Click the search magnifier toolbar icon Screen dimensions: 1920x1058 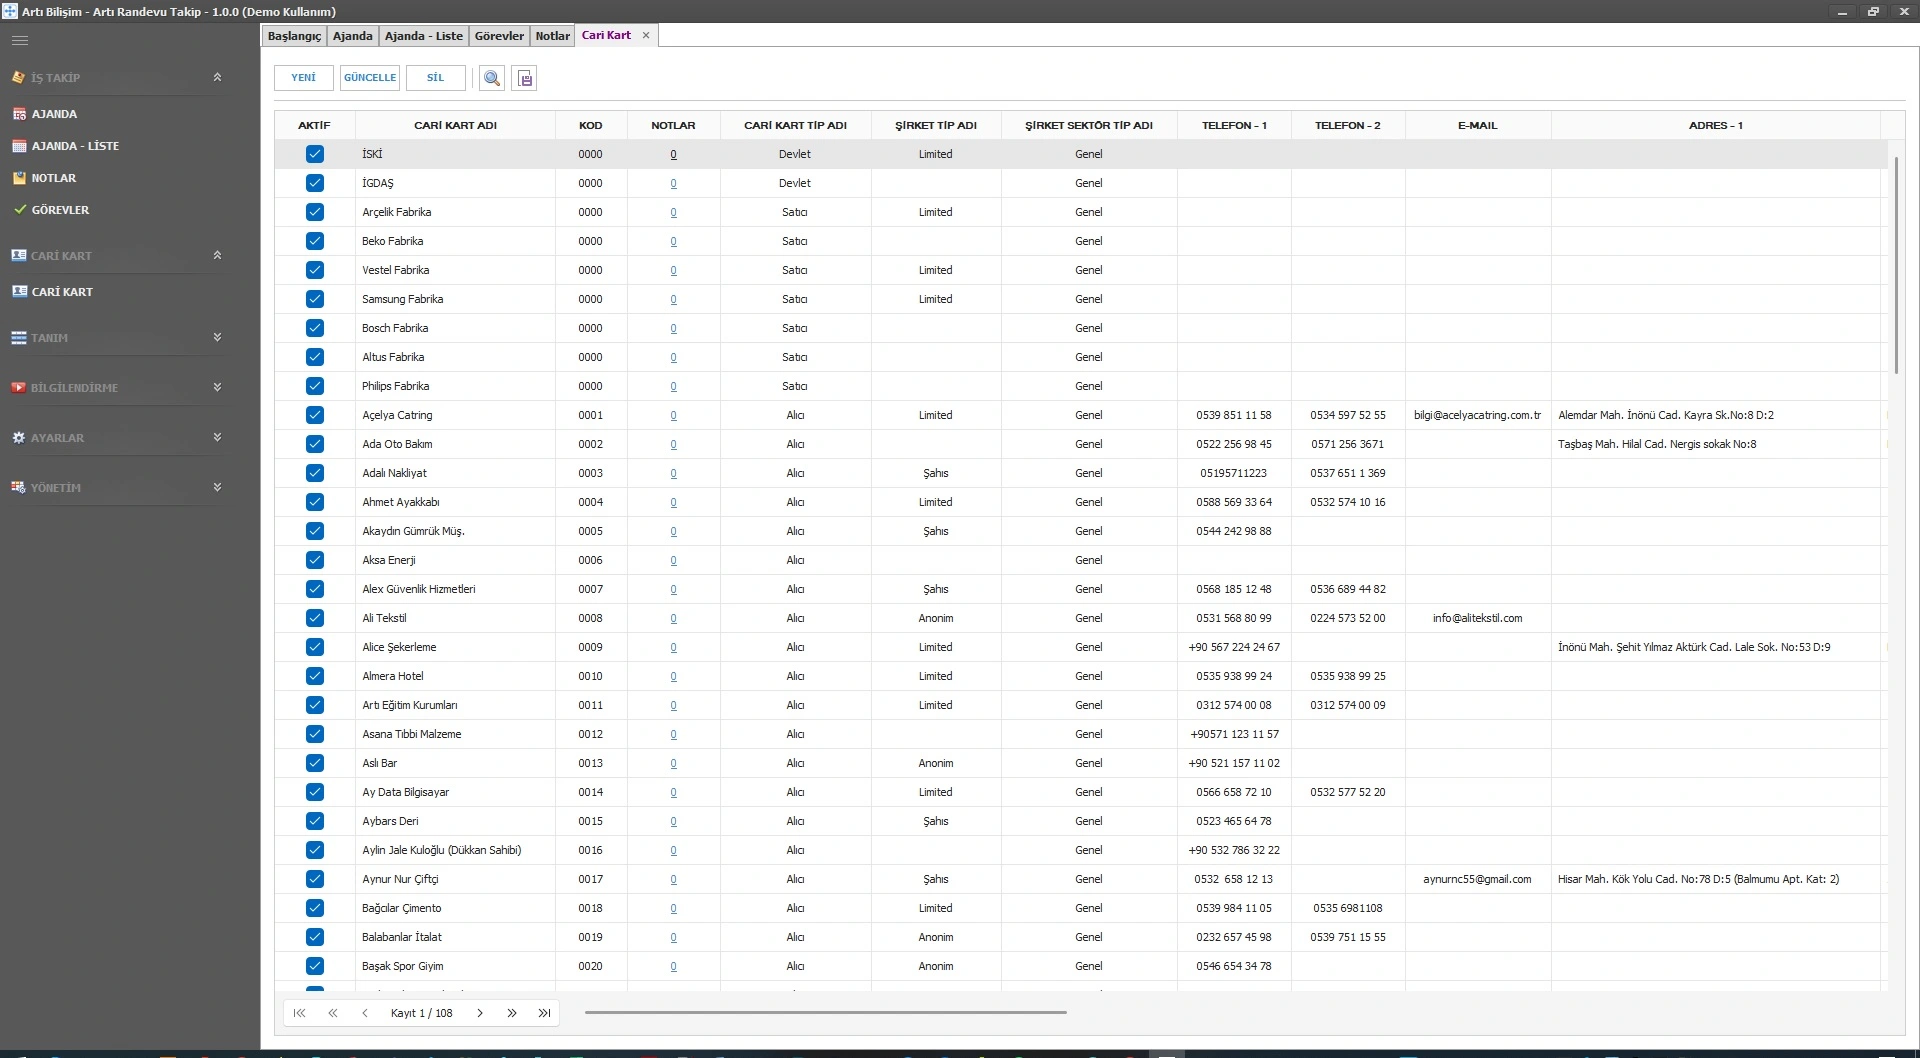[x=492, y=78]
